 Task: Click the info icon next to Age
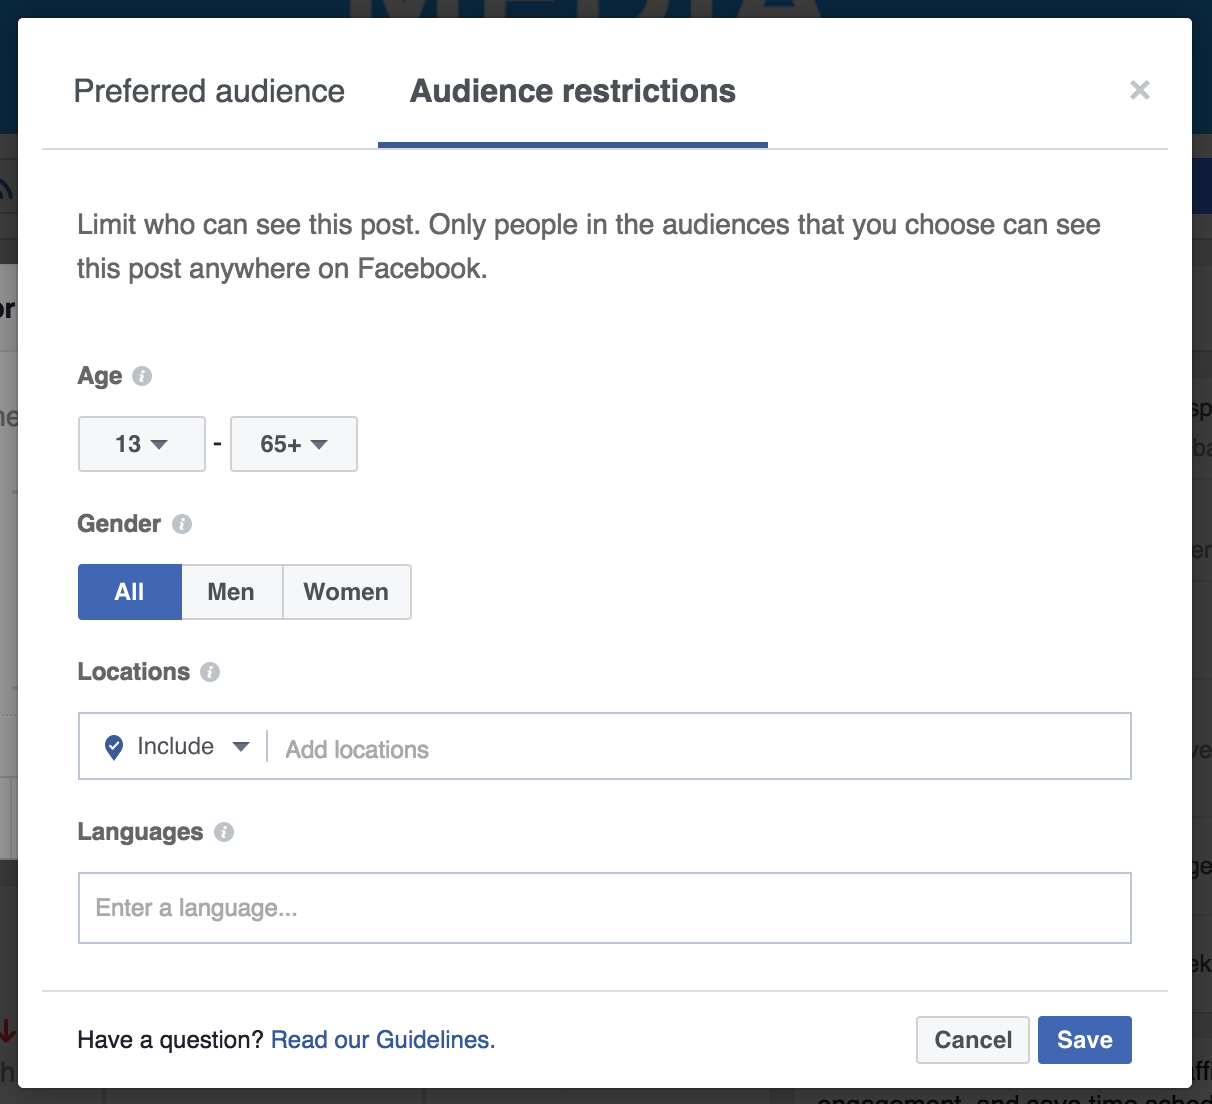pos(142,376)
